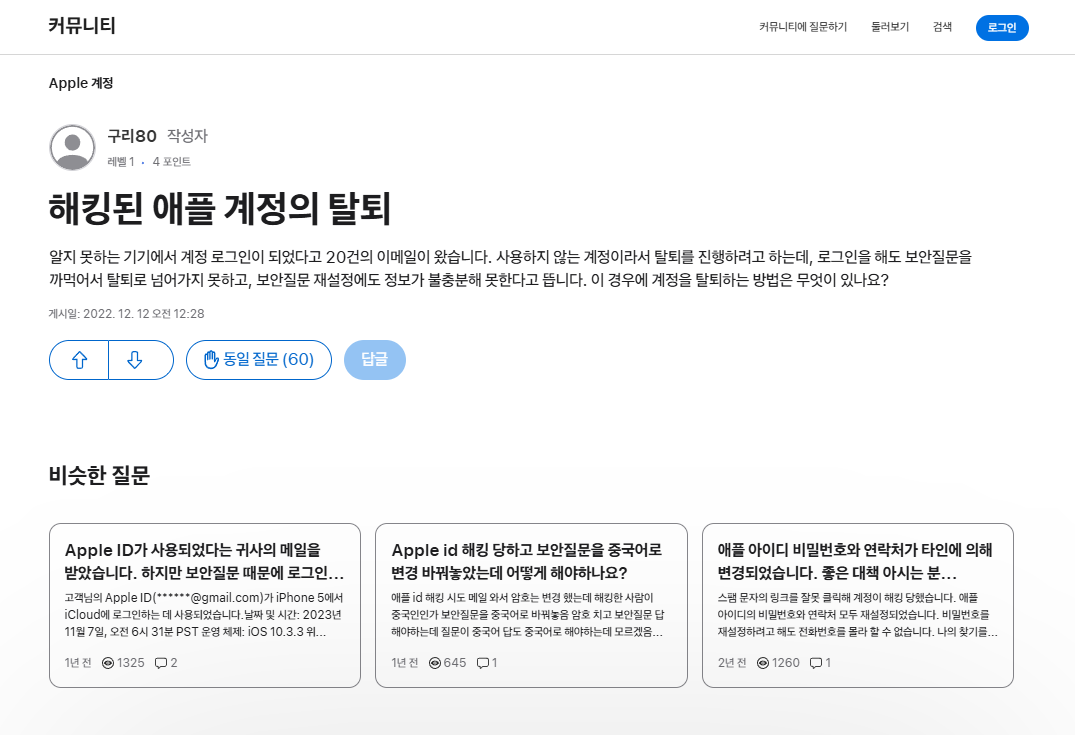Viewport: 1075px width, 735px height.
Task: Click the raised hand icon in 동일 질문 button
Action: (212, 360)
